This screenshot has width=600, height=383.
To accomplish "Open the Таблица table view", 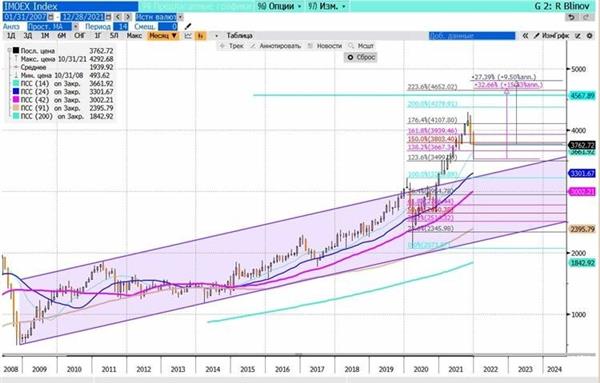I will [x=240, y=36].
